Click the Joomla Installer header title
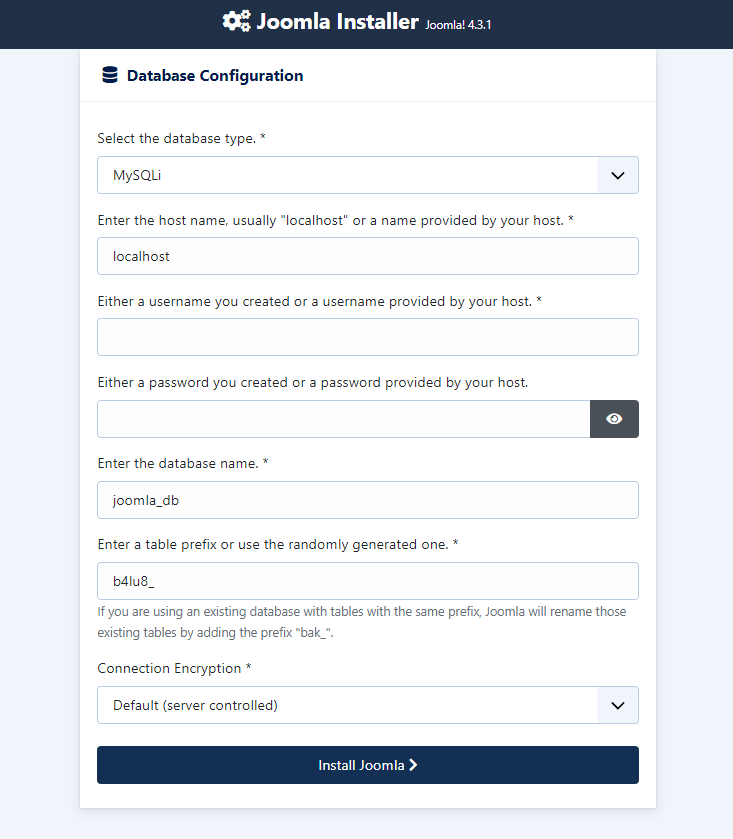This screenshot has height=839, width=733. tap(337, 21)
